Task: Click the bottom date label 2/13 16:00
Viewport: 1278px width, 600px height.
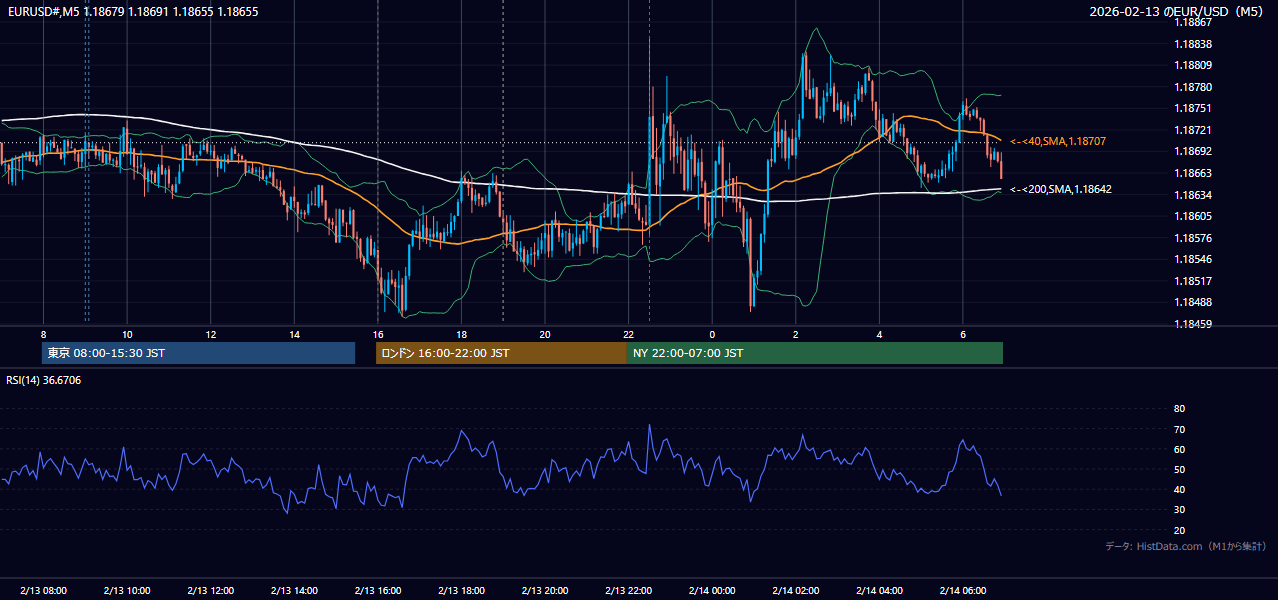Action: click(x=377, y=590)
